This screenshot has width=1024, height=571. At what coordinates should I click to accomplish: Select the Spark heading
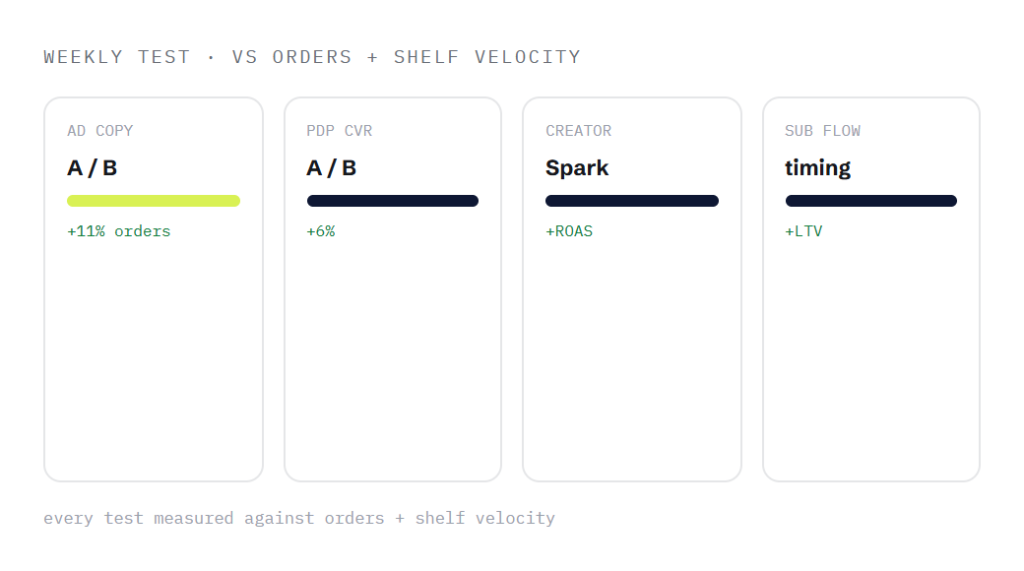pos(577,168)
